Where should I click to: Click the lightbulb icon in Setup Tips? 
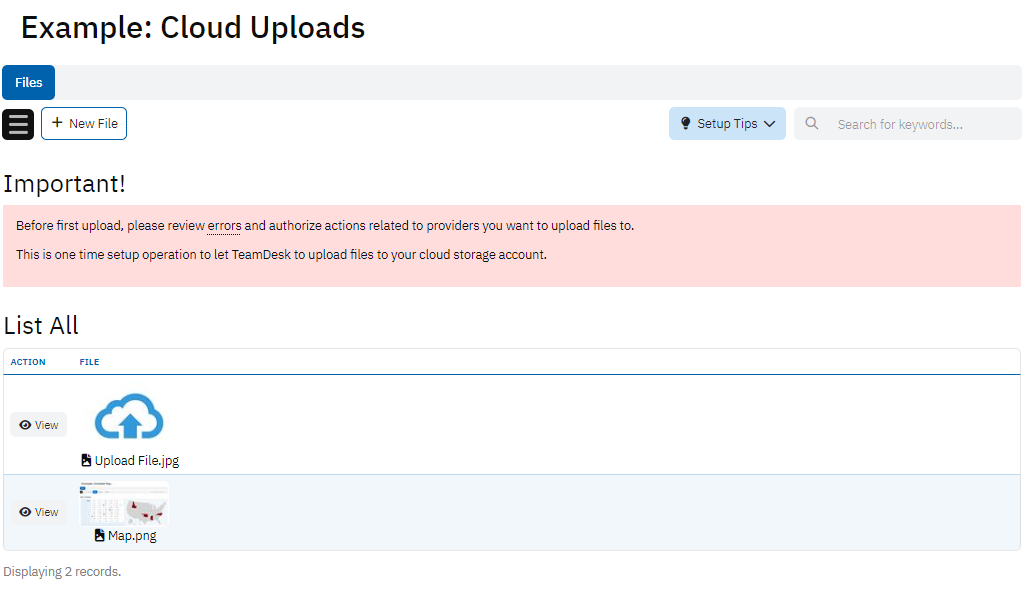(x=685, y=124)
